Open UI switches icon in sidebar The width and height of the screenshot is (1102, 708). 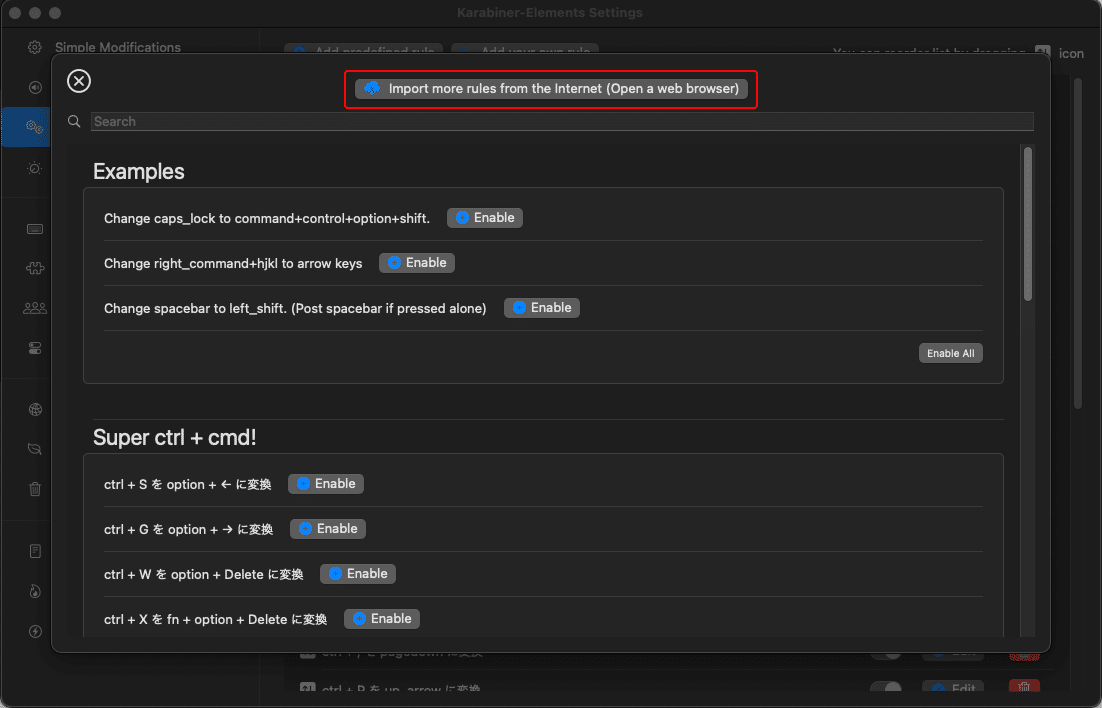[x=34, y=348]
